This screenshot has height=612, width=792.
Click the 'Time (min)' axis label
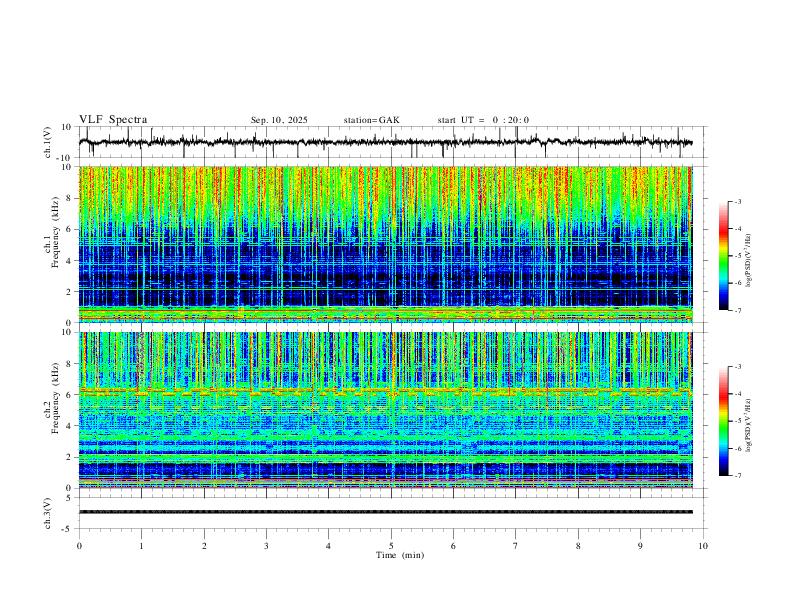pyautogui.click(x=400, y=555)
